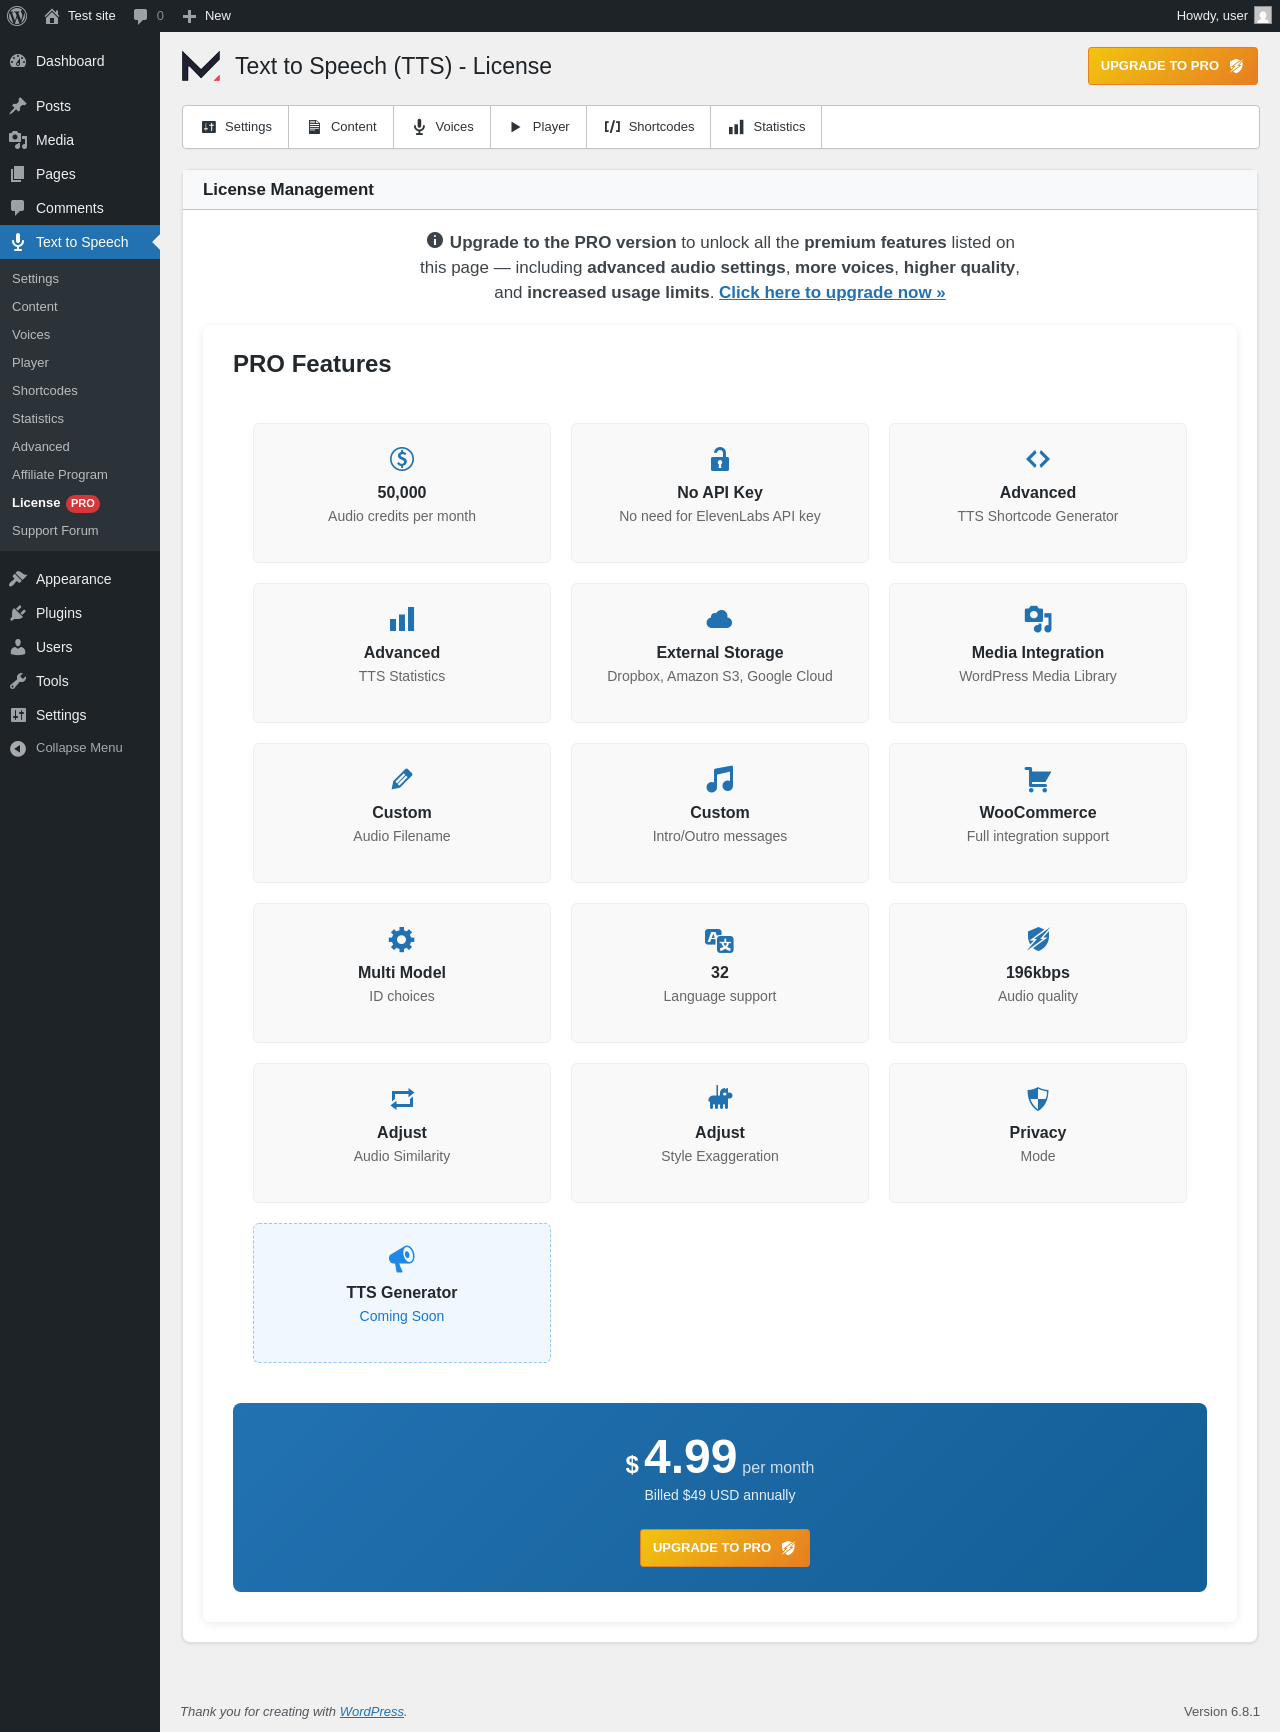The width and height of the screenshot is (1280, 1732).
Task: Click the License Management heading
Action: [288, 189]
